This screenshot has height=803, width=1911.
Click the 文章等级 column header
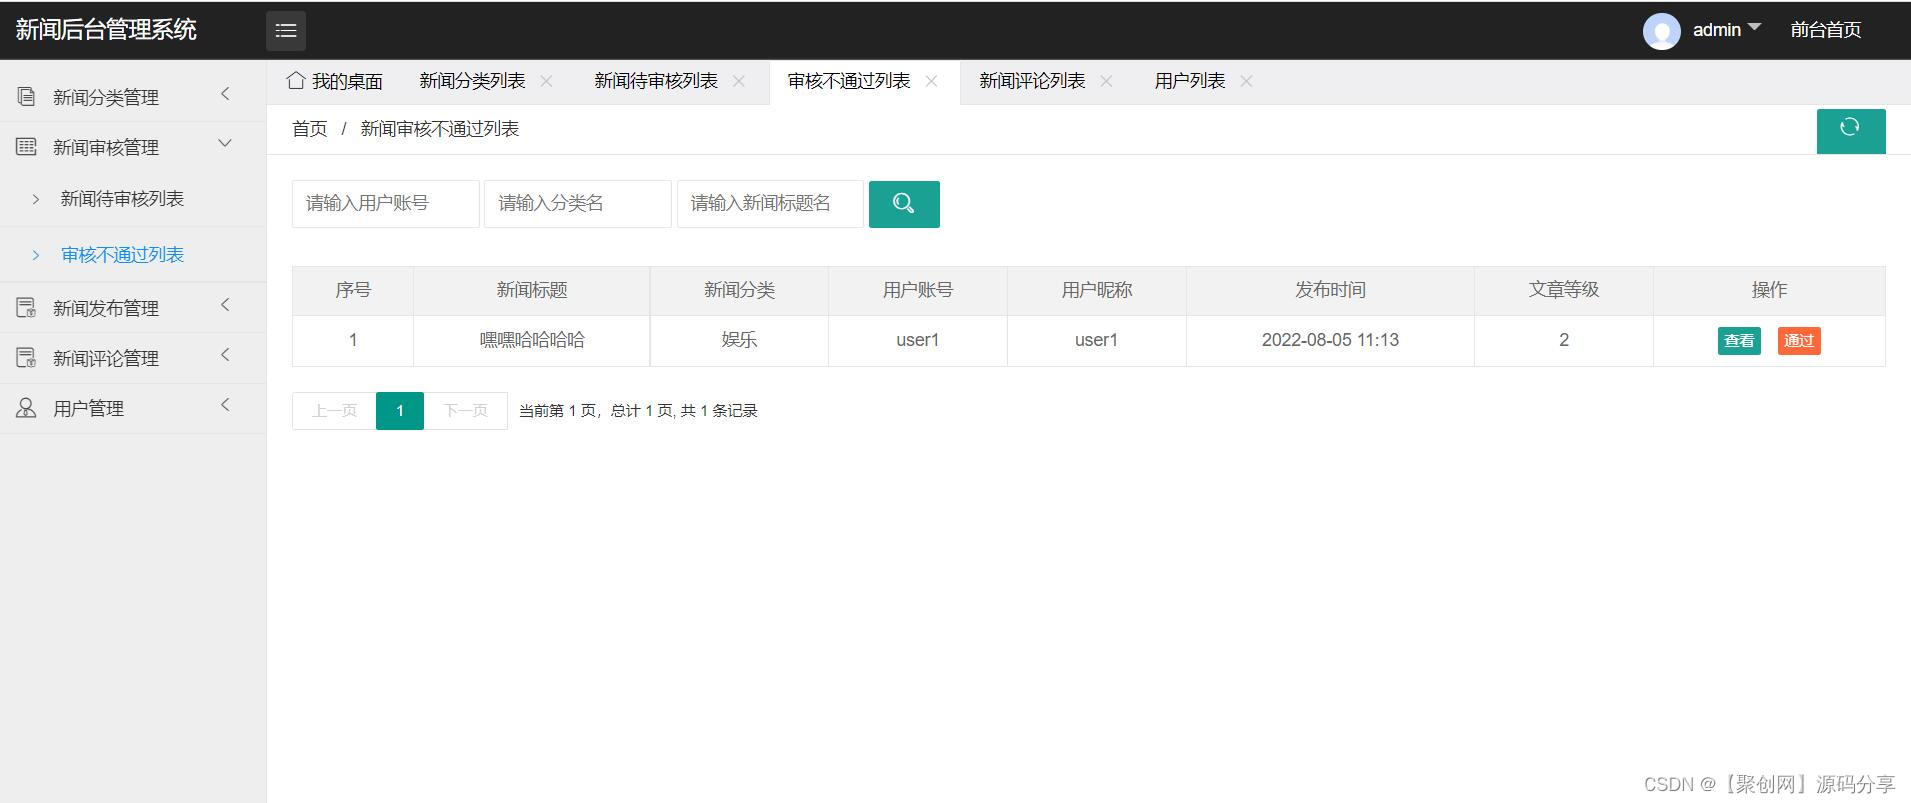pyautogui.click(x=1564, y=291)
